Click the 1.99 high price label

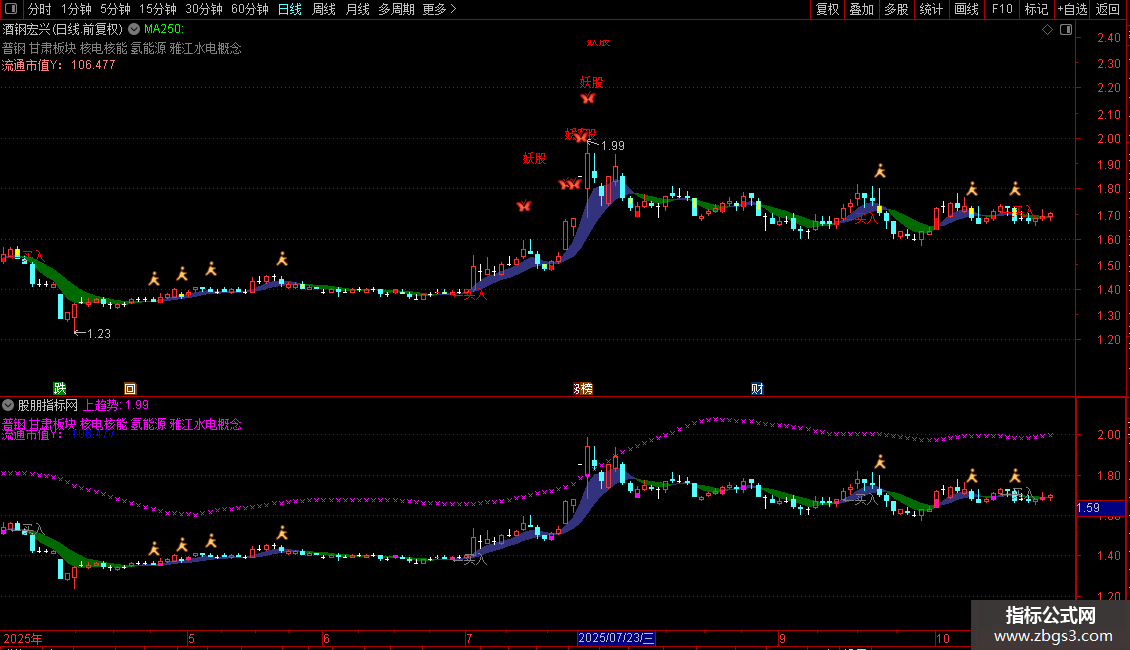click(613, 146)
